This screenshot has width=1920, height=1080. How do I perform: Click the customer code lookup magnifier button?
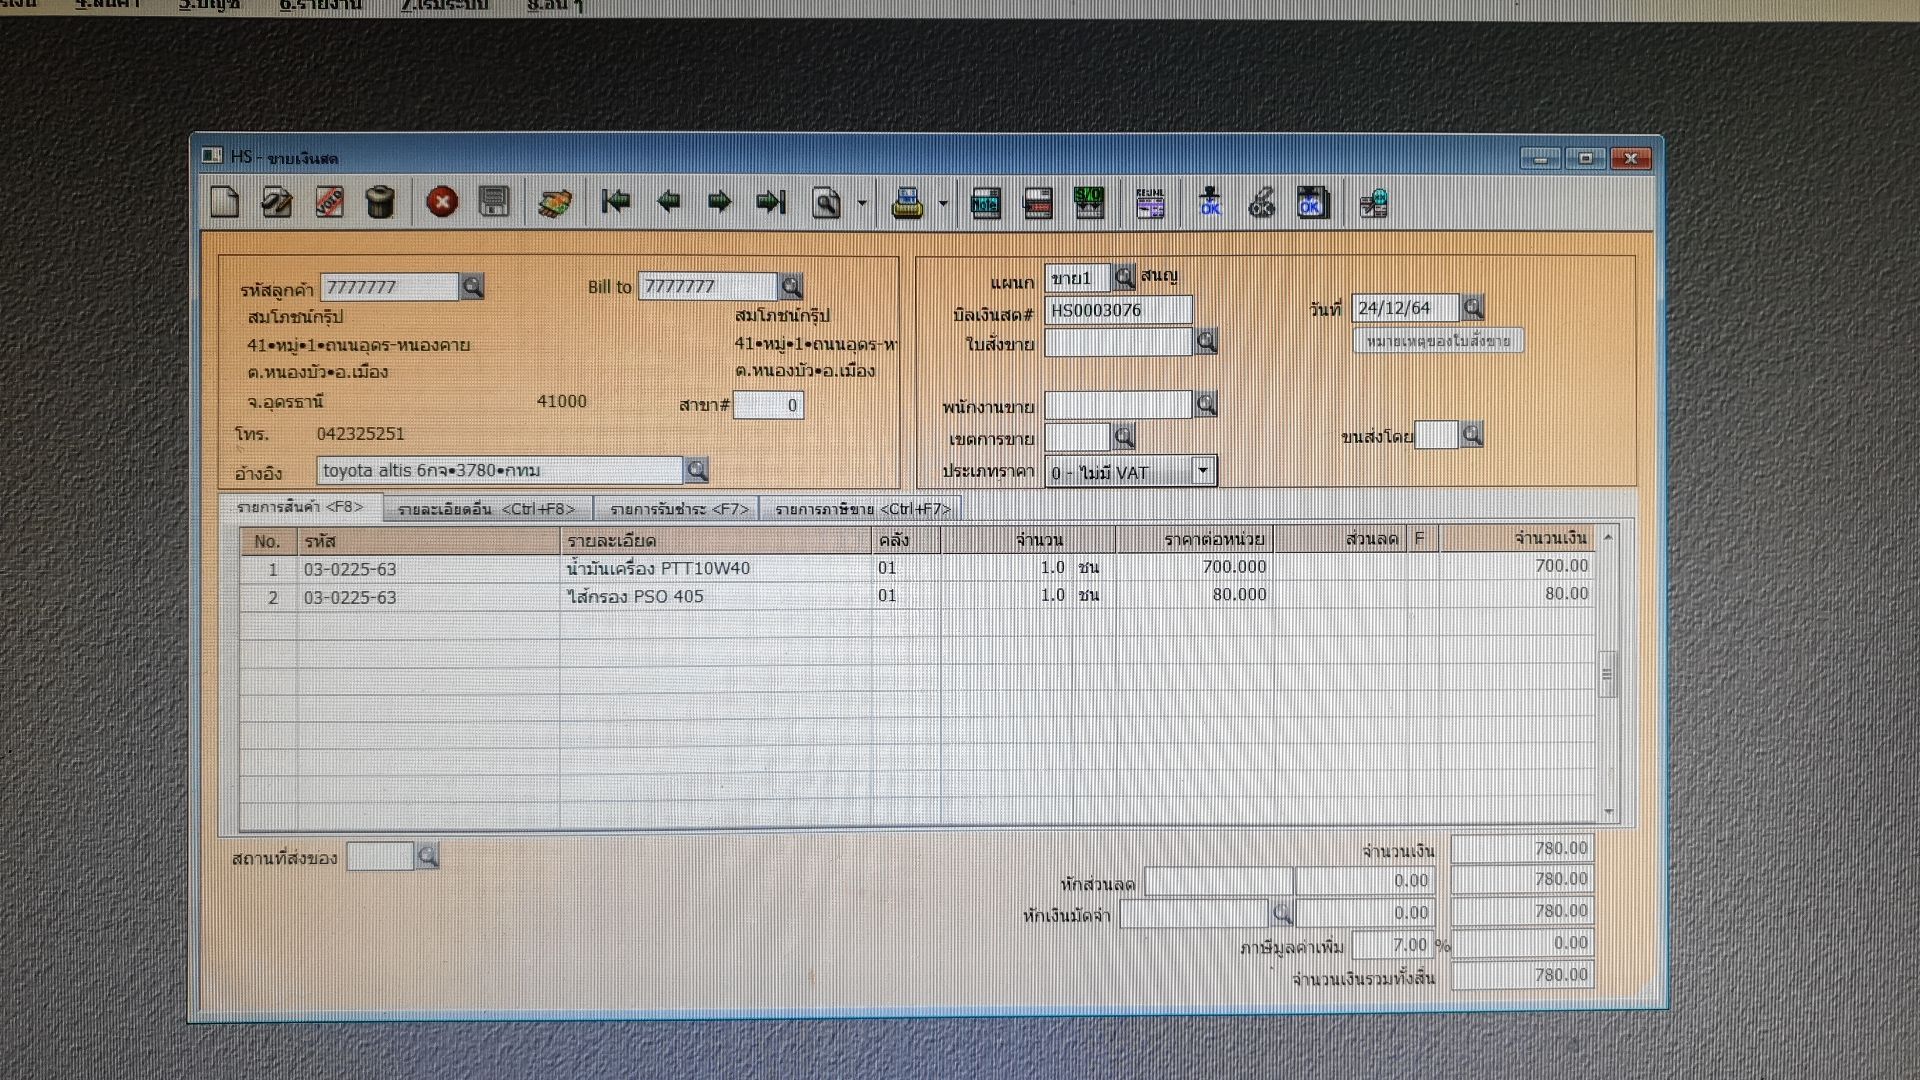point(472,287)
